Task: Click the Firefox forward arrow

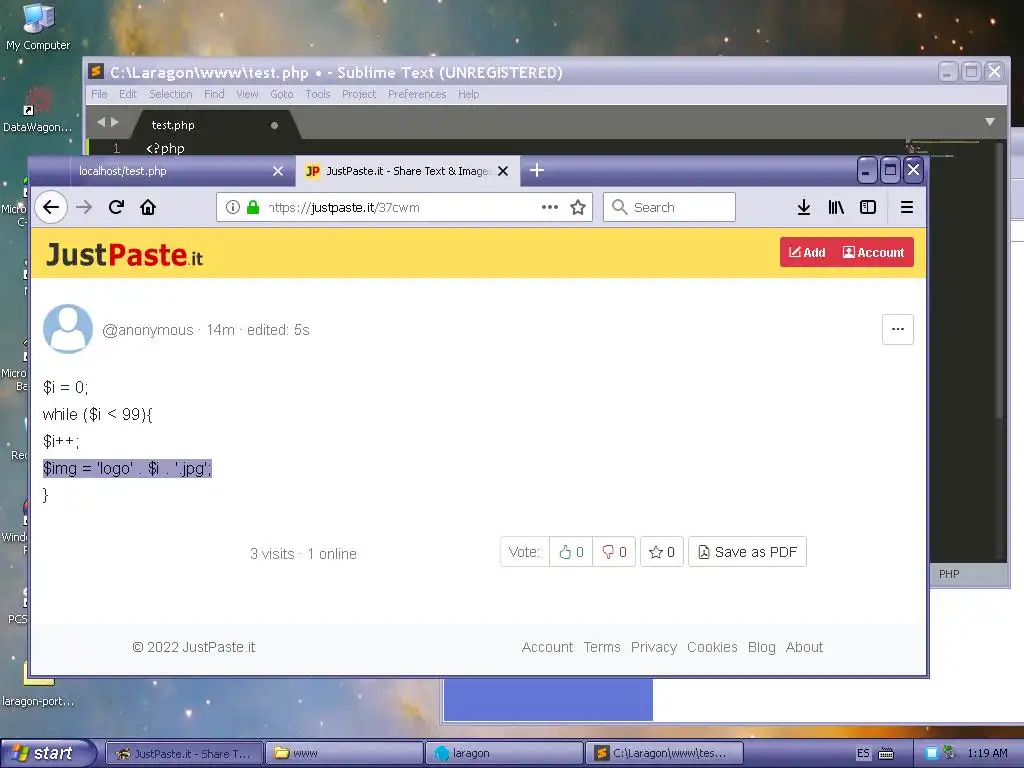Action: coord(84,208)
